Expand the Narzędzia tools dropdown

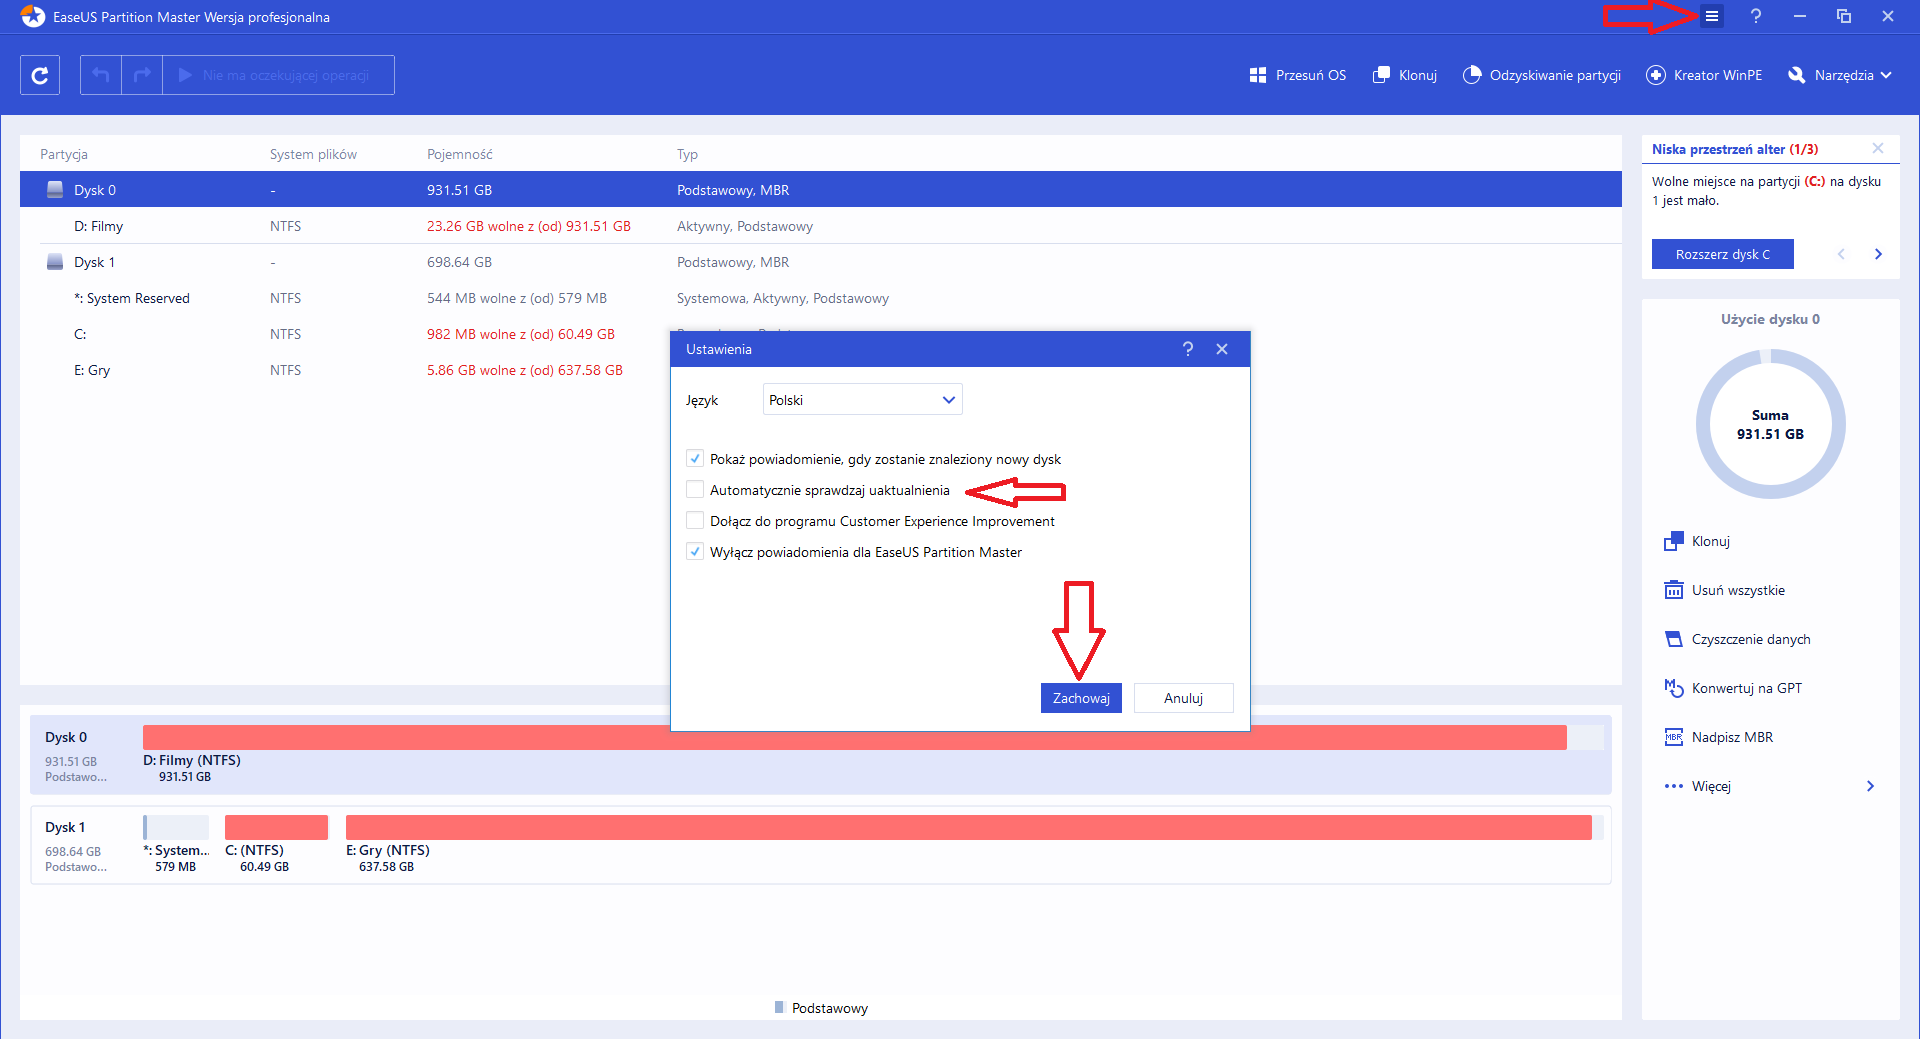pyautogui.click(x=1840, y=75)
